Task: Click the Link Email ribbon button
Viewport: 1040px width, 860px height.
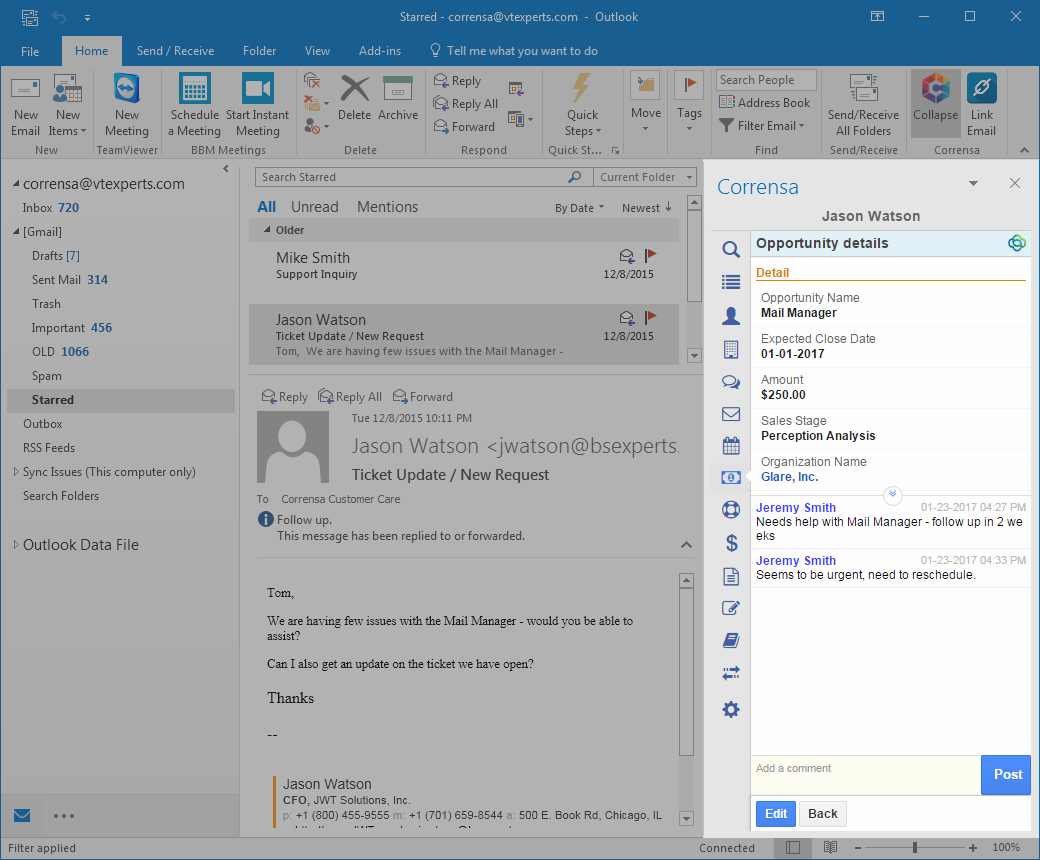Action: [981, 104]
